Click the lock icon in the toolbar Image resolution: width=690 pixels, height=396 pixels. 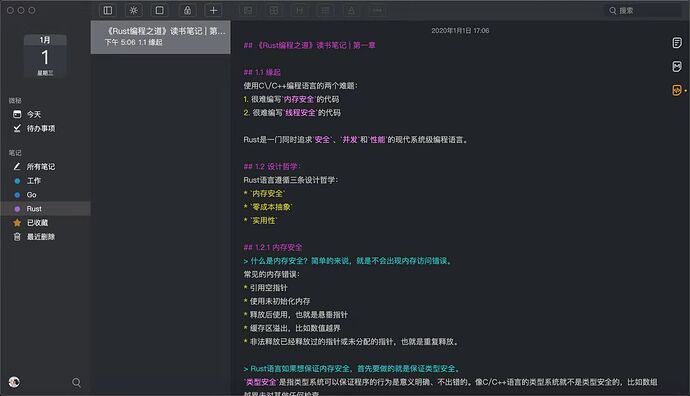187,10
